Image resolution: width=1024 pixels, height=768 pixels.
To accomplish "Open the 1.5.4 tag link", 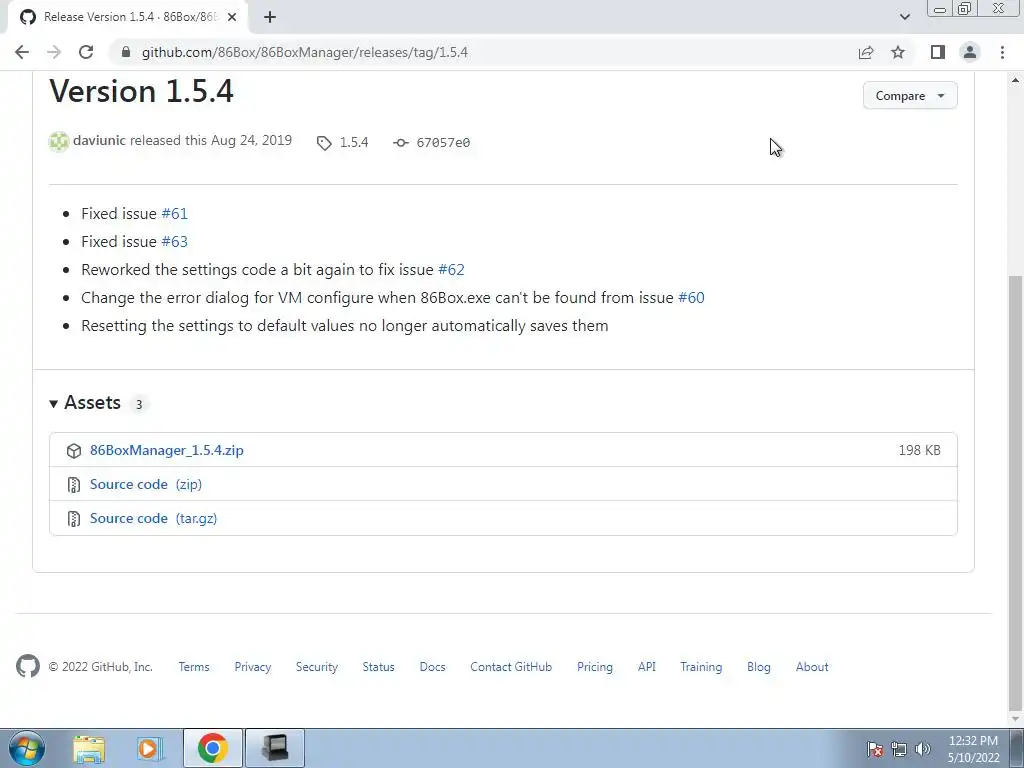I will pos(353,142).
